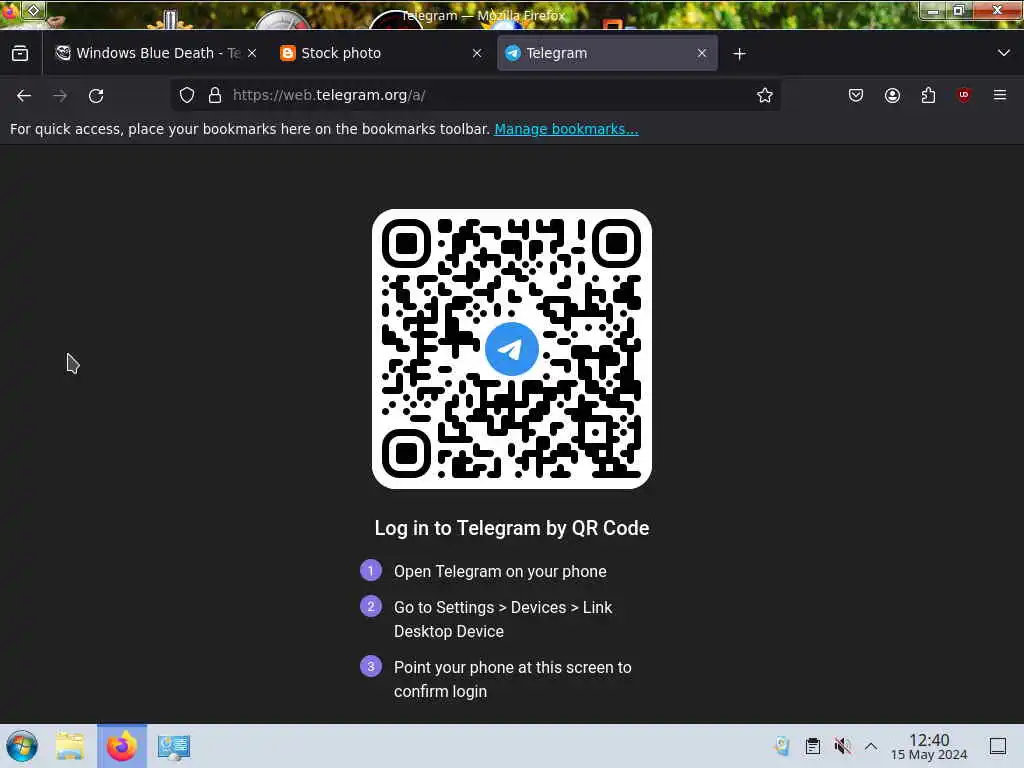
Task: Click the Telegram QR code image
Action: click(512, 349)
